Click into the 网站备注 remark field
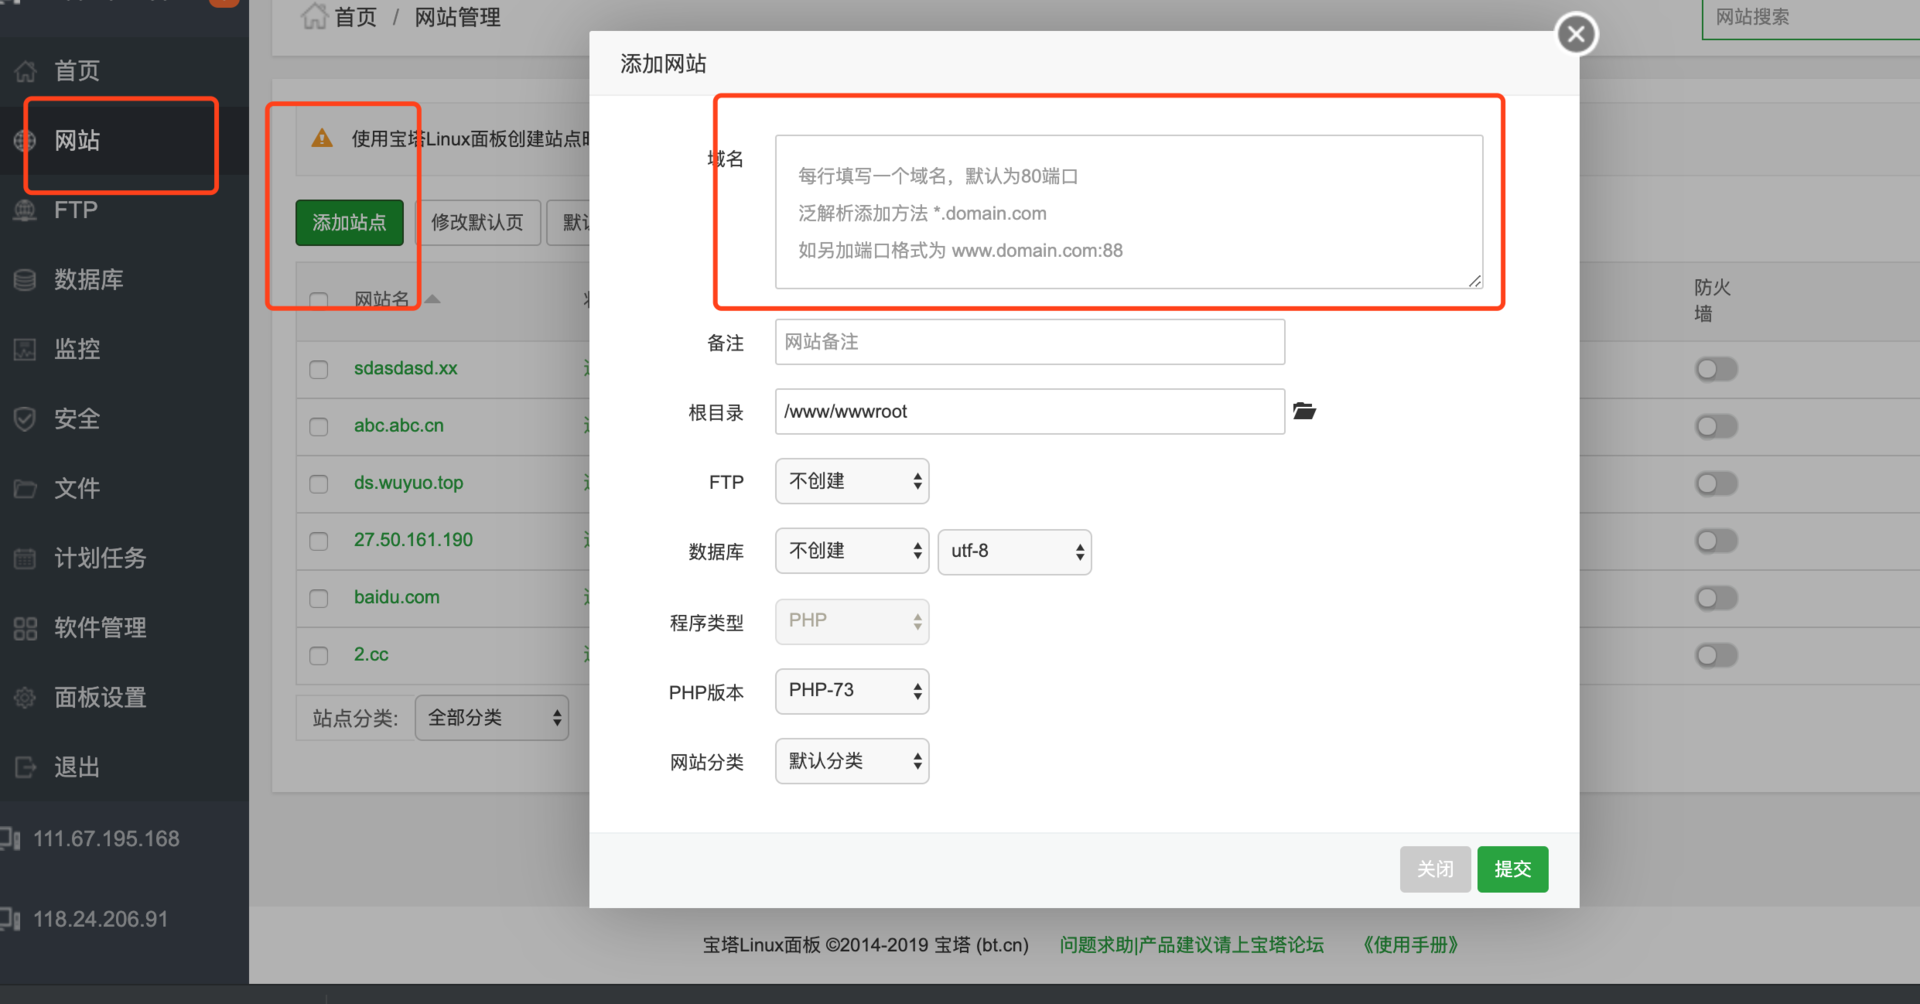The height and width of the screenshot is (1004, 1920). click(x=1029, y=342)
